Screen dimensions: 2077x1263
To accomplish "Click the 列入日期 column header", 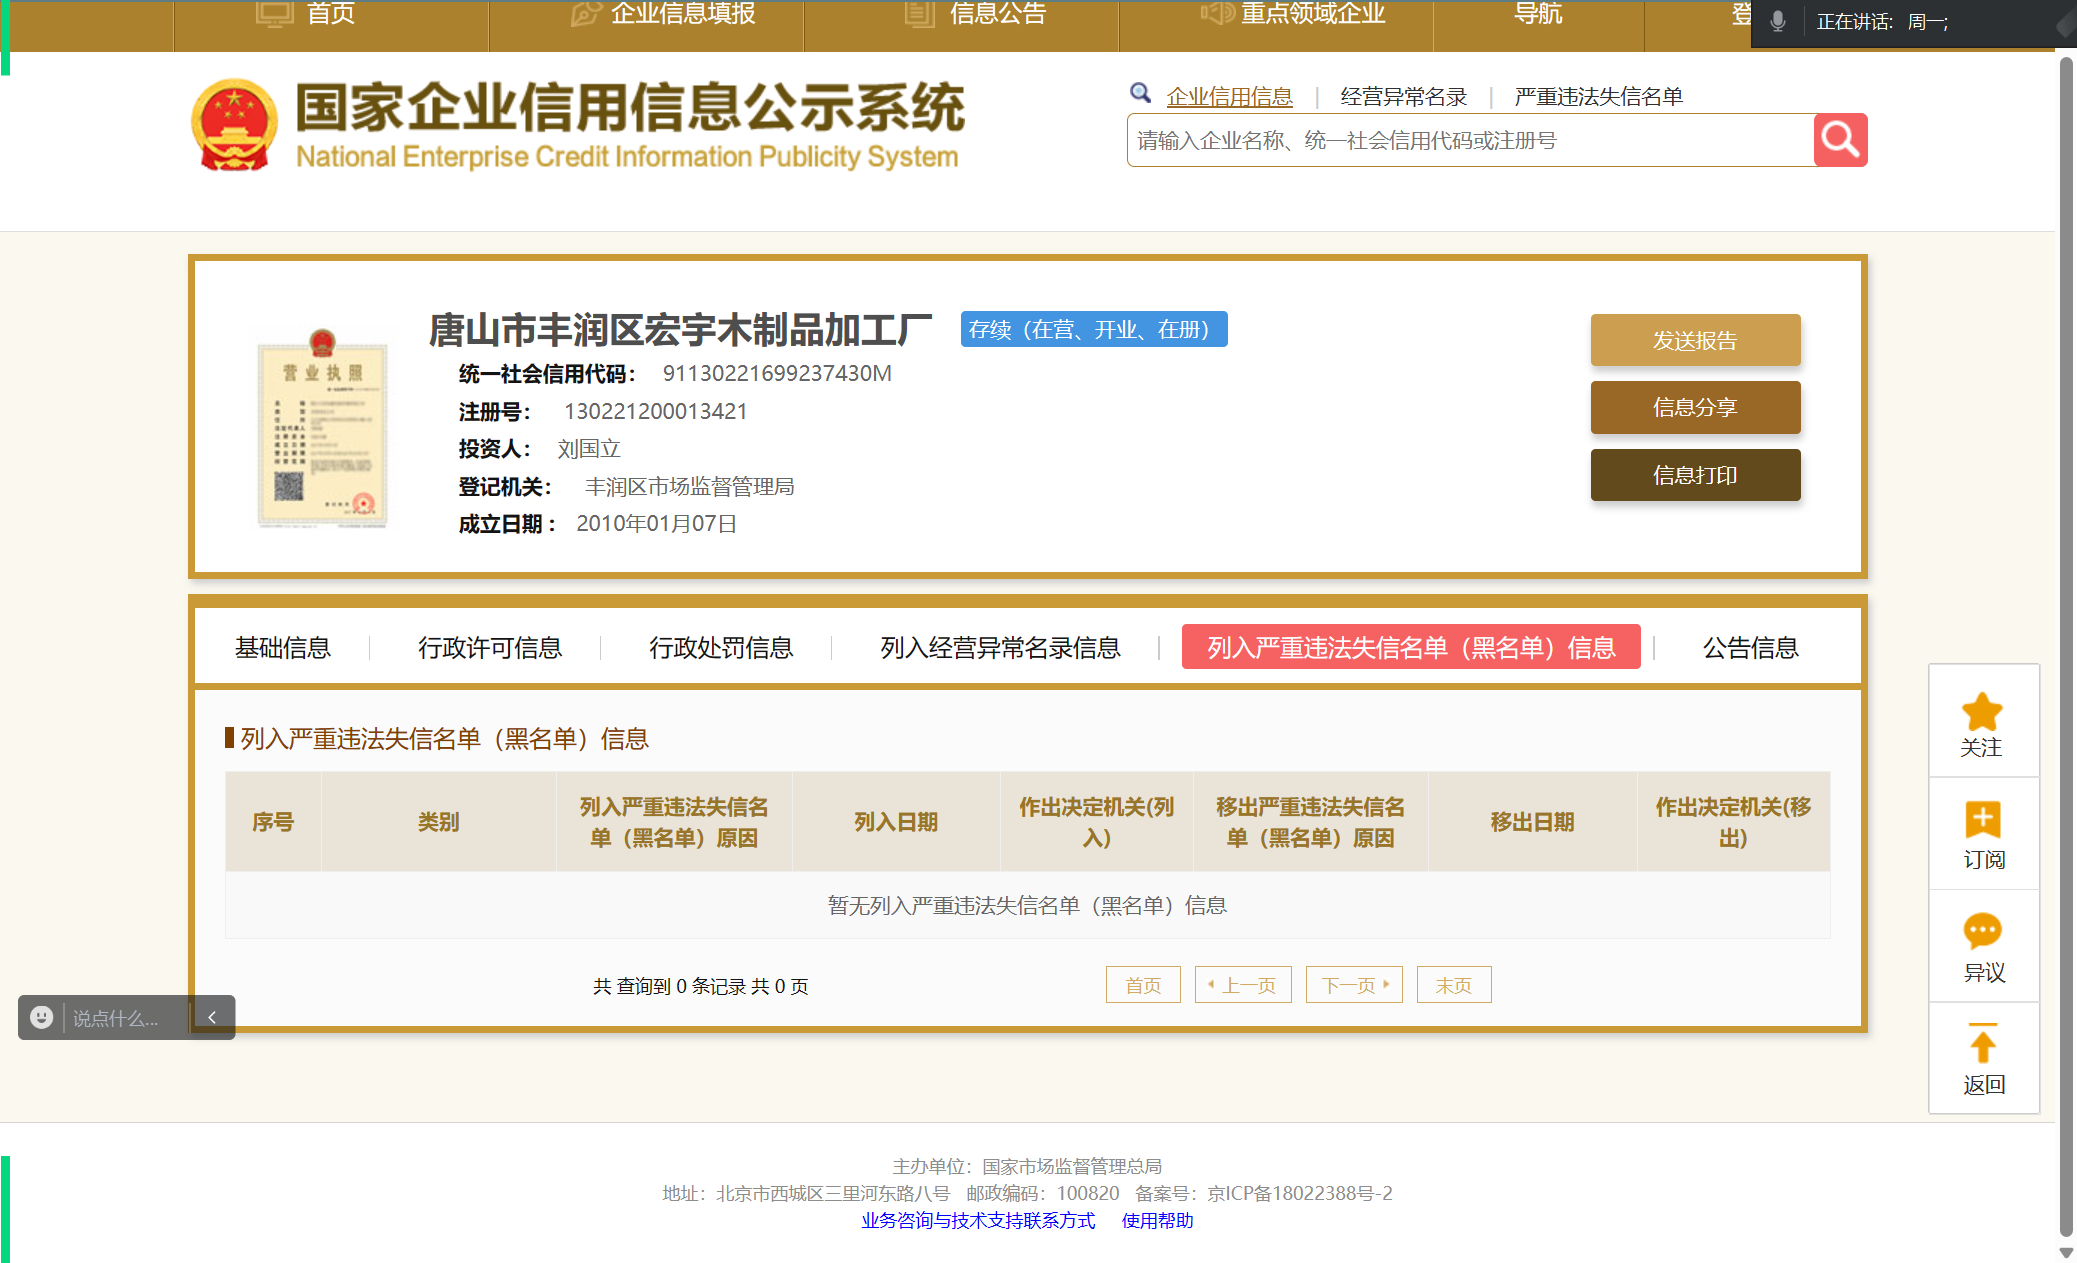I will [896, 821].
